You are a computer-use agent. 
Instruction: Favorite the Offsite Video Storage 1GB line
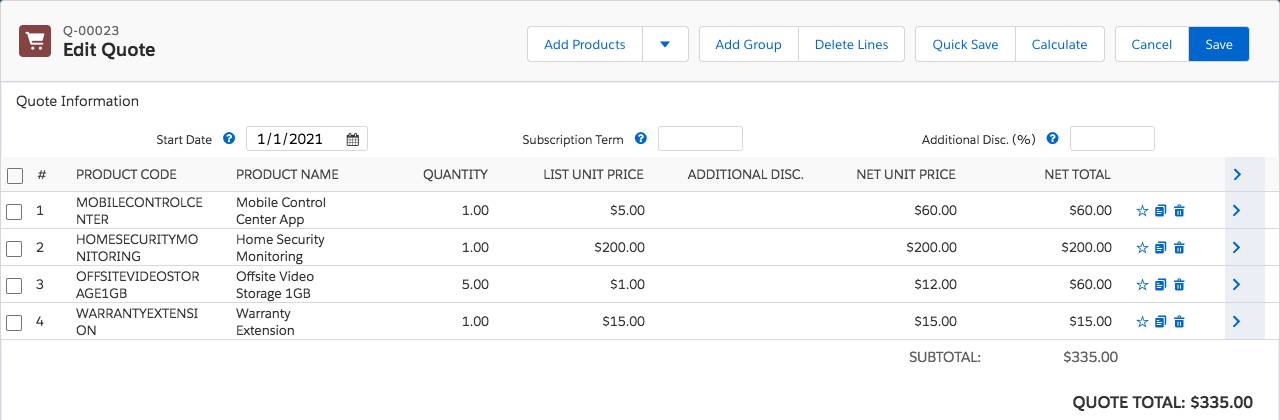(1142, 285)
